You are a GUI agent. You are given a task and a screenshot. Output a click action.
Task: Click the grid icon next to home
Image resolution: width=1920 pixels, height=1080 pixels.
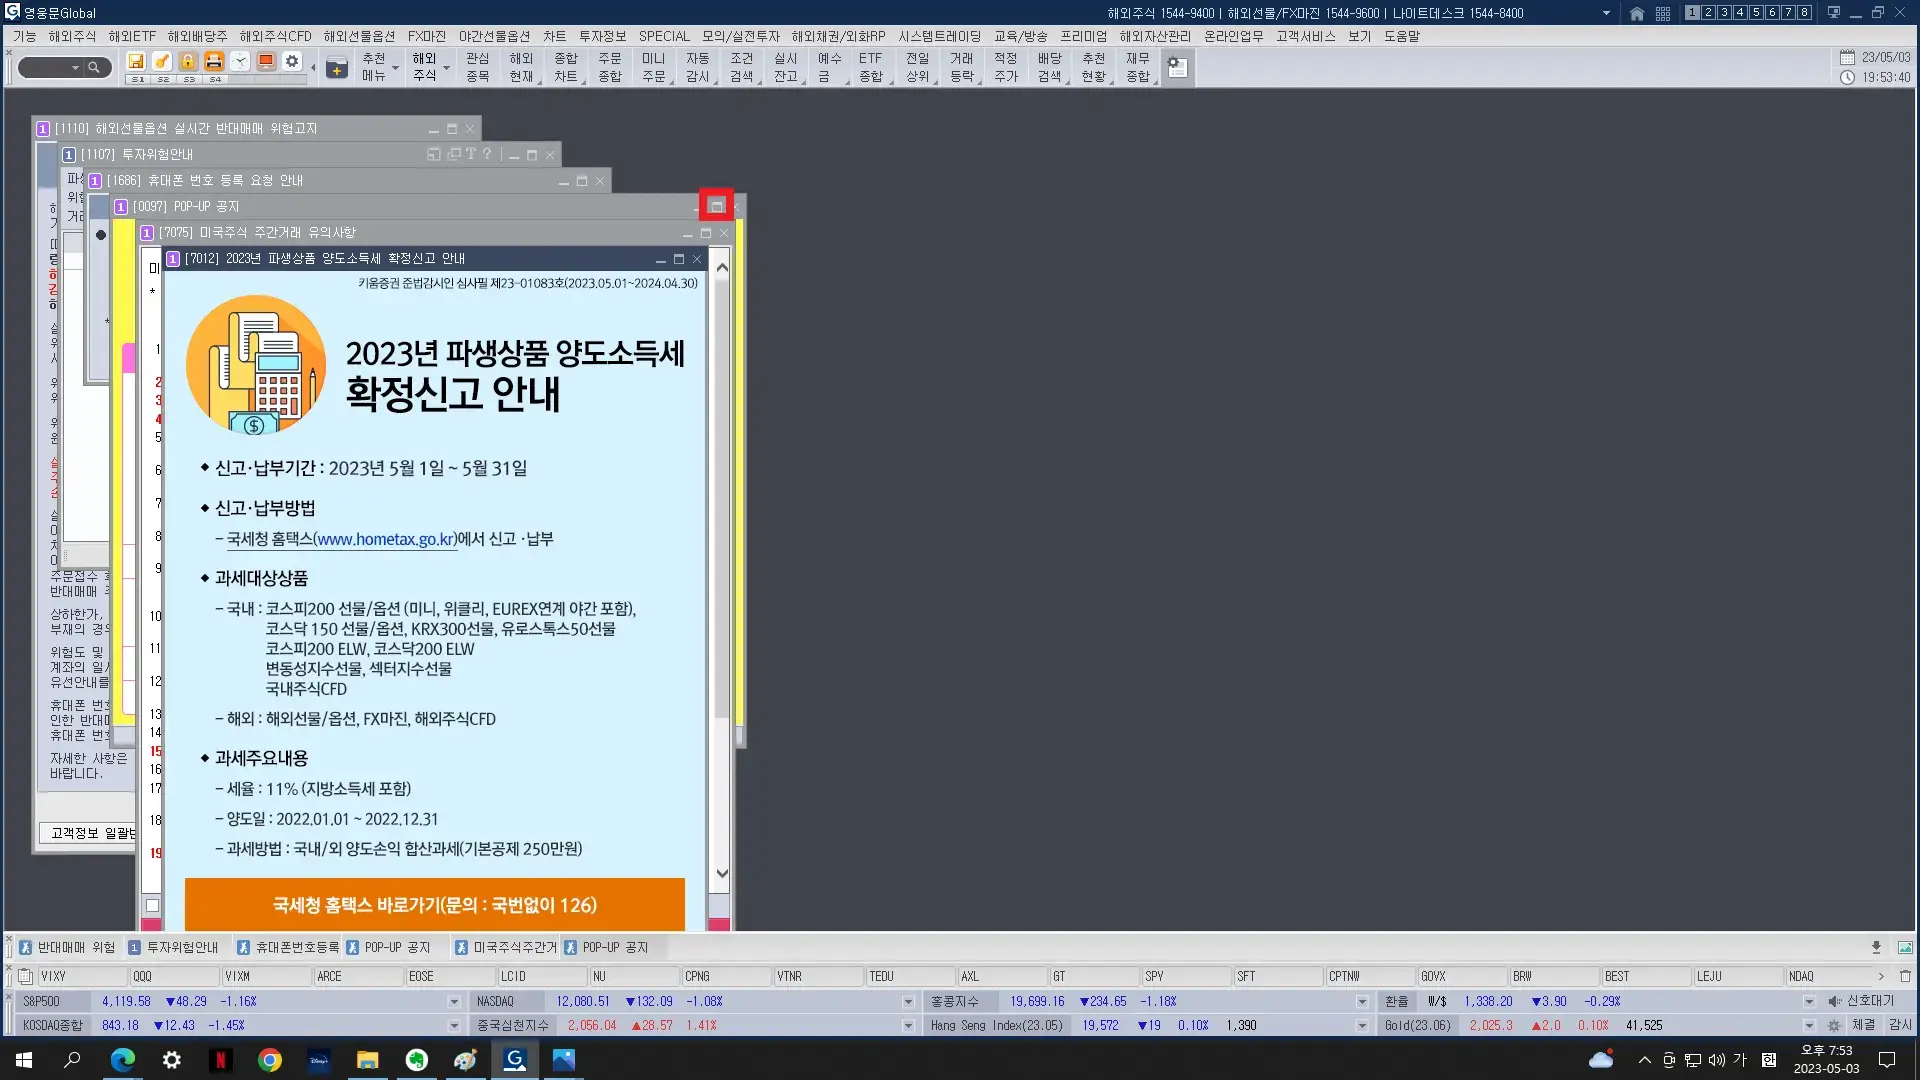1663,13
